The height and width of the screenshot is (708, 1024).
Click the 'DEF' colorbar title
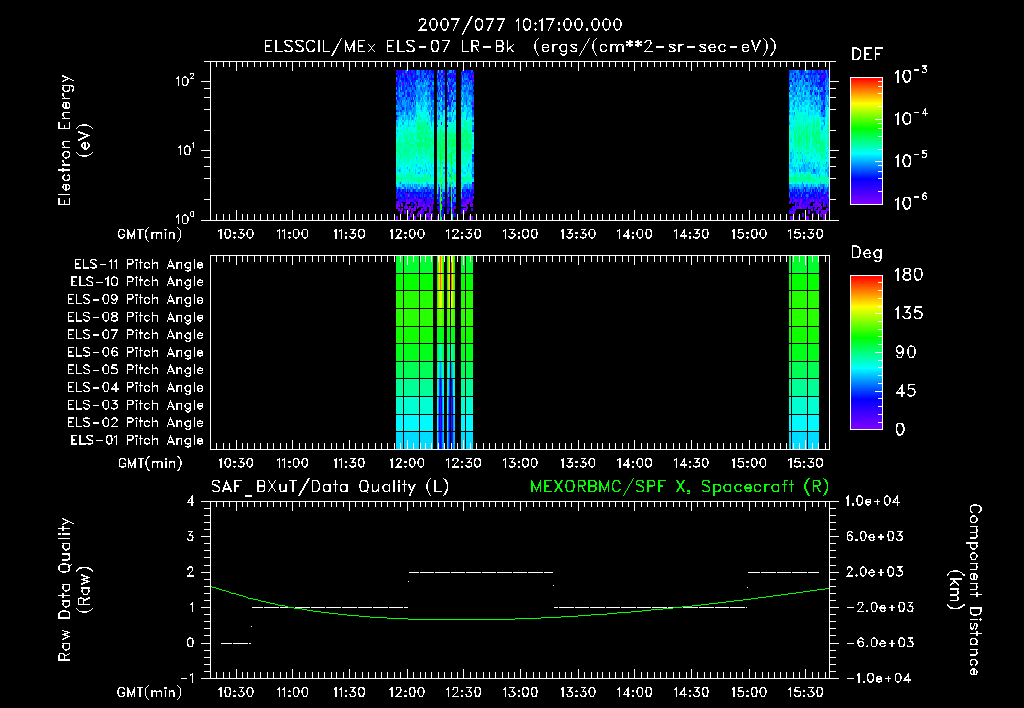[866, 54]
